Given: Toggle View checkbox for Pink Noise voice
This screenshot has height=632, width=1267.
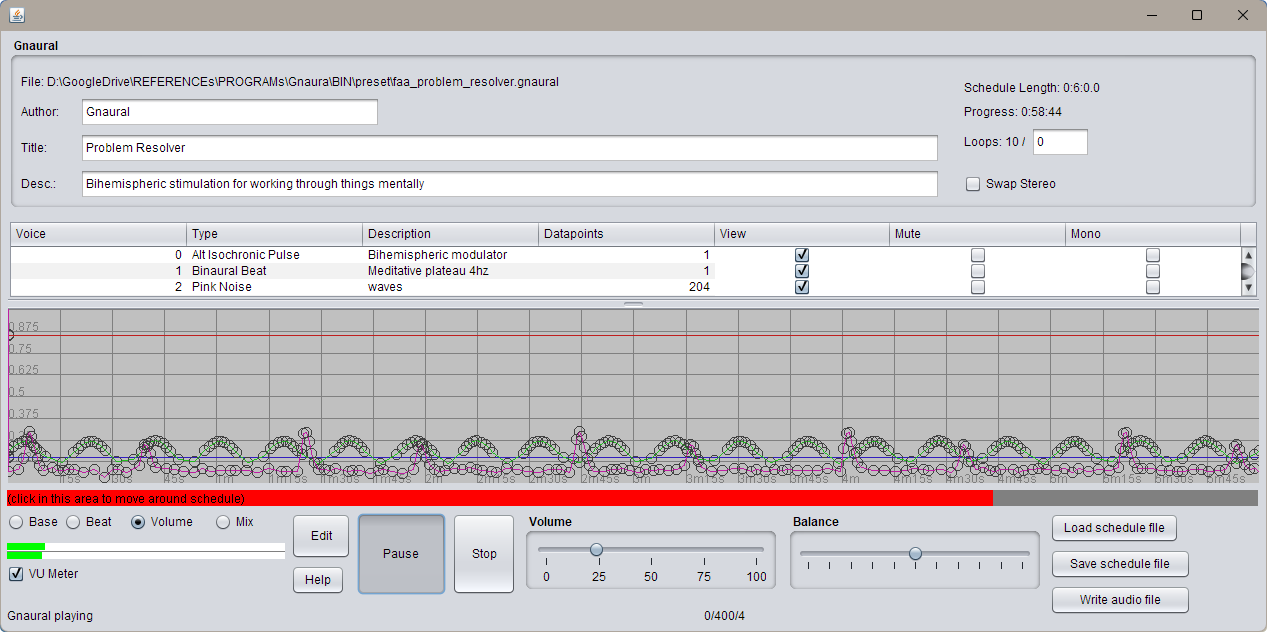Looking at the screenshot, I should click(802, 287).
